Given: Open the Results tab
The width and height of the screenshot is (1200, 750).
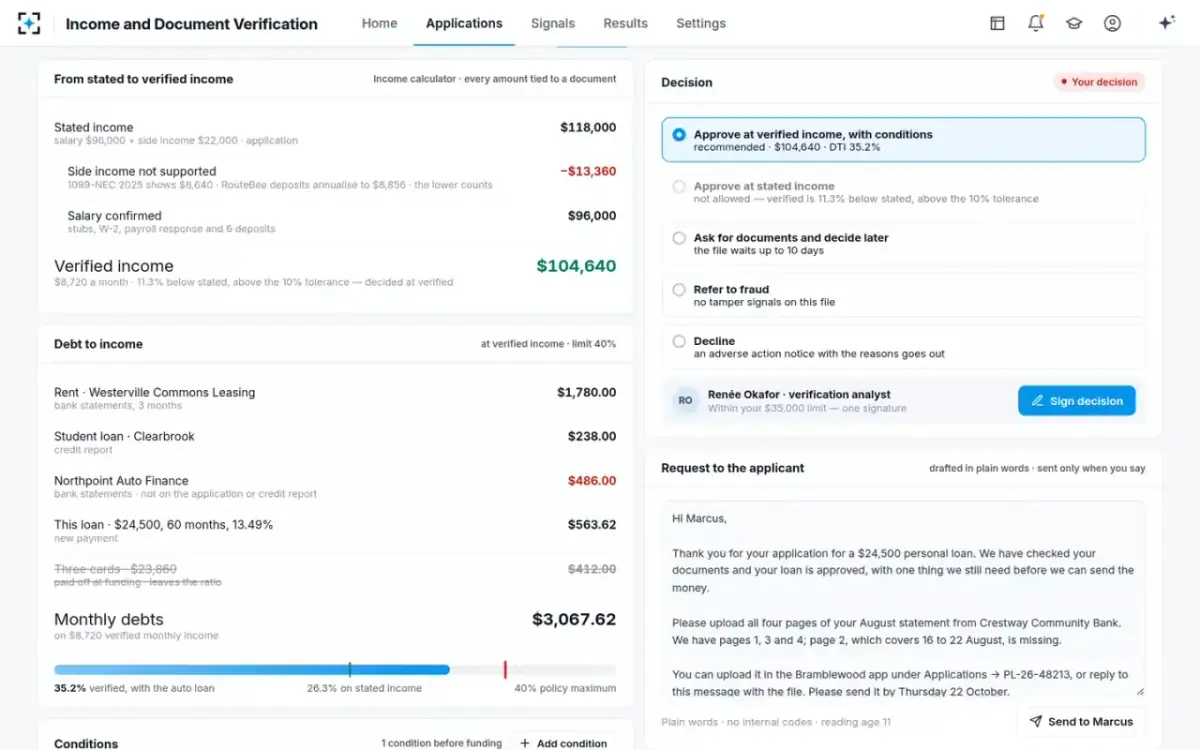Looking at the screenshot, I should tap(625, 23).
